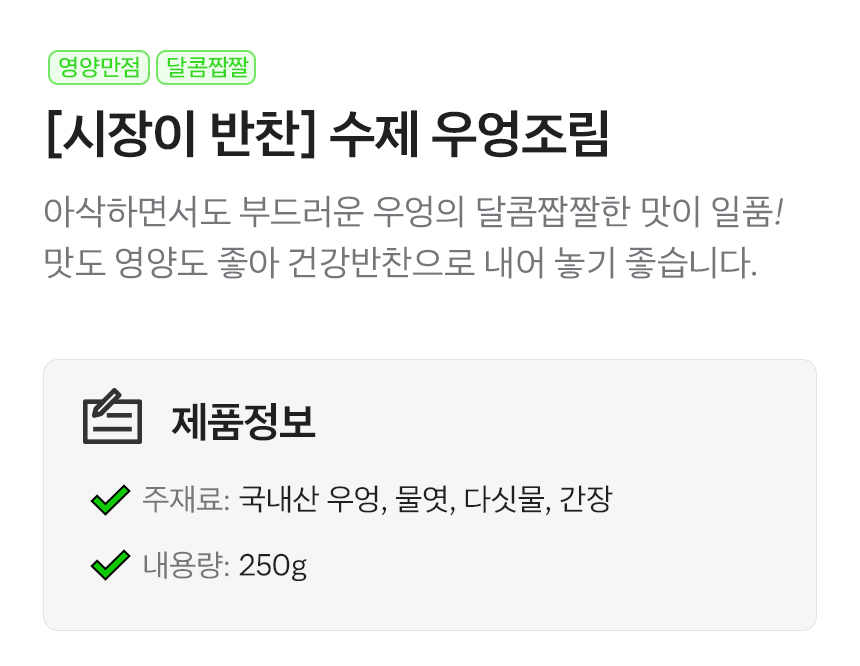This screenshot has width=860, height=666.
Task: Click the 영양만점 green tag
Action: tap(98, 68)
